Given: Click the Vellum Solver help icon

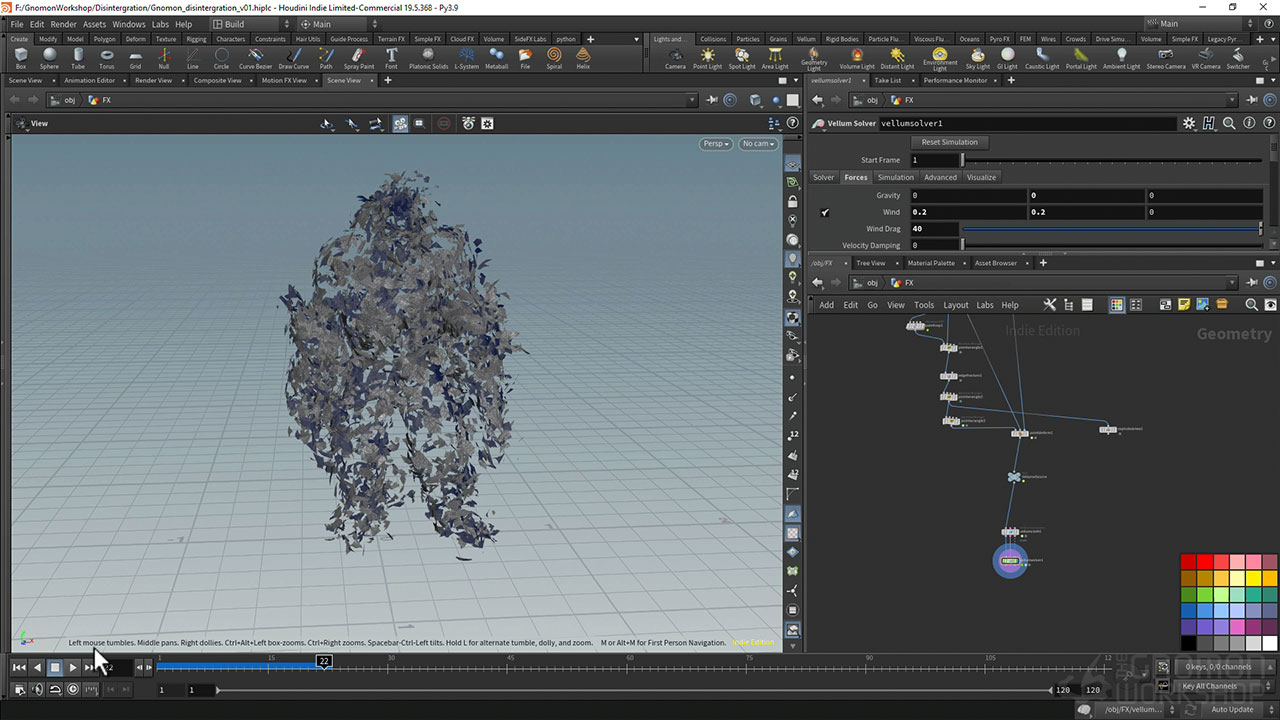Looking at the screenshot, I should (1270, 123).
